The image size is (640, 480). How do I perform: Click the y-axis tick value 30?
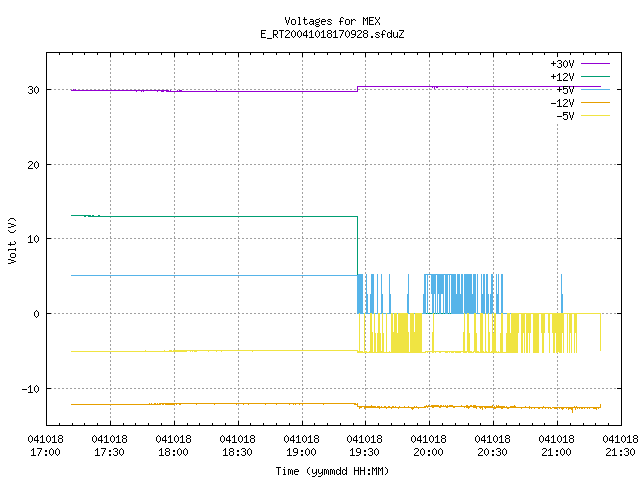point(33,90)
